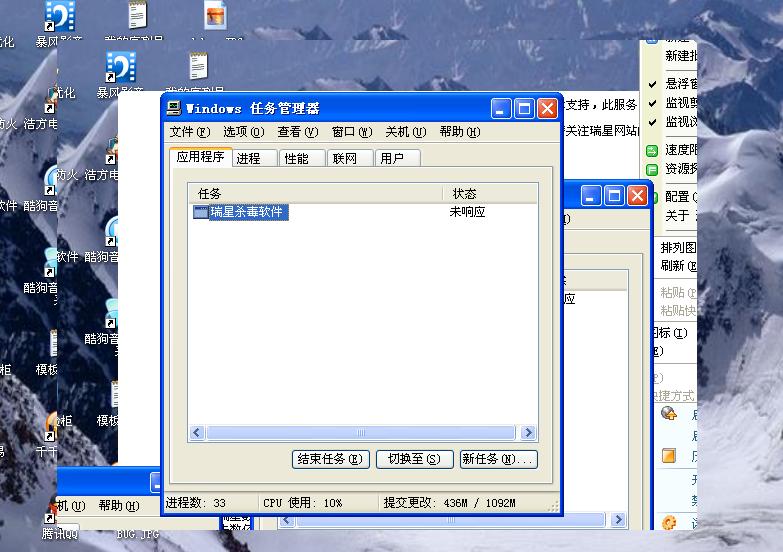
Task: Click the window icon beside 瑞星杀毒软件 task
Action: 200,212
